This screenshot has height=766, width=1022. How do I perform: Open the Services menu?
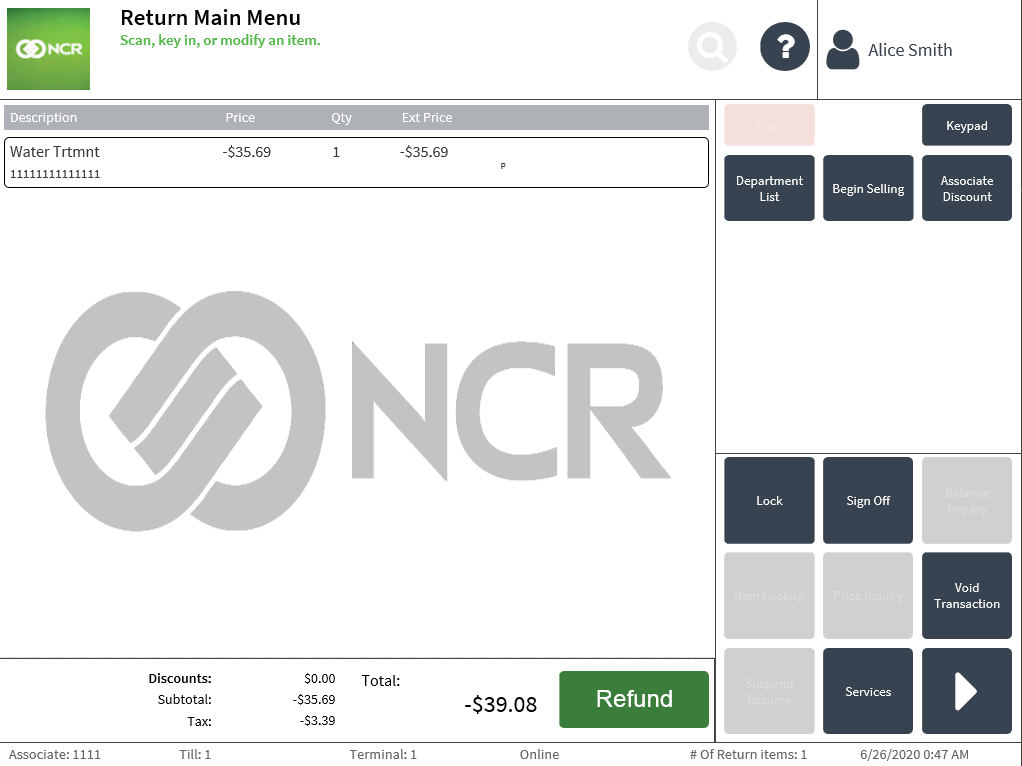click(868, 691)
